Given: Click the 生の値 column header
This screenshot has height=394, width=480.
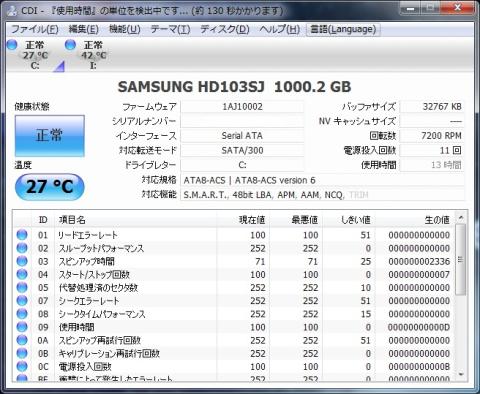Looking at the screenshot, I should tap(414, 220).
